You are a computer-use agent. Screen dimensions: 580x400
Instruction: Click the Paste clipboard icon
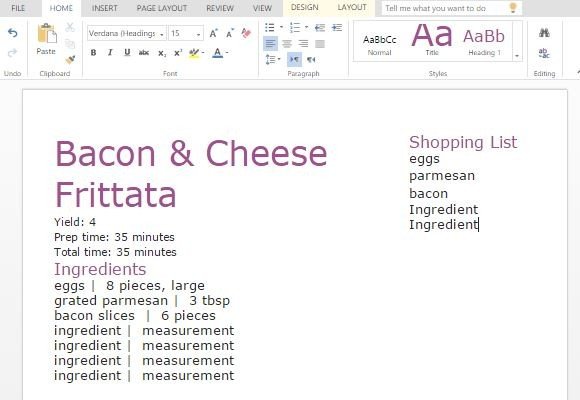pyautogui.click(x=47, y=34)
